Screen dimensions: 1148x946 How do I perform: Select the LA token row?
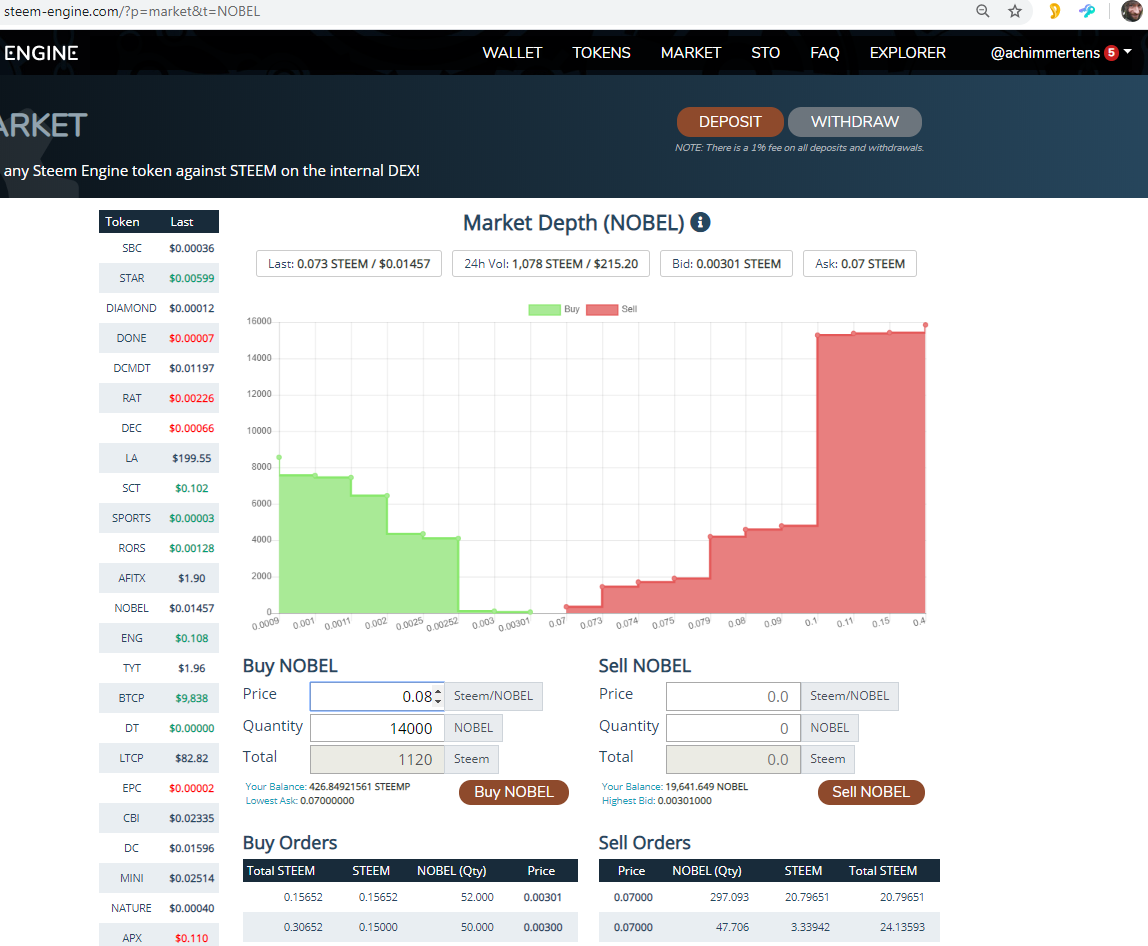[x=159, y=458]
